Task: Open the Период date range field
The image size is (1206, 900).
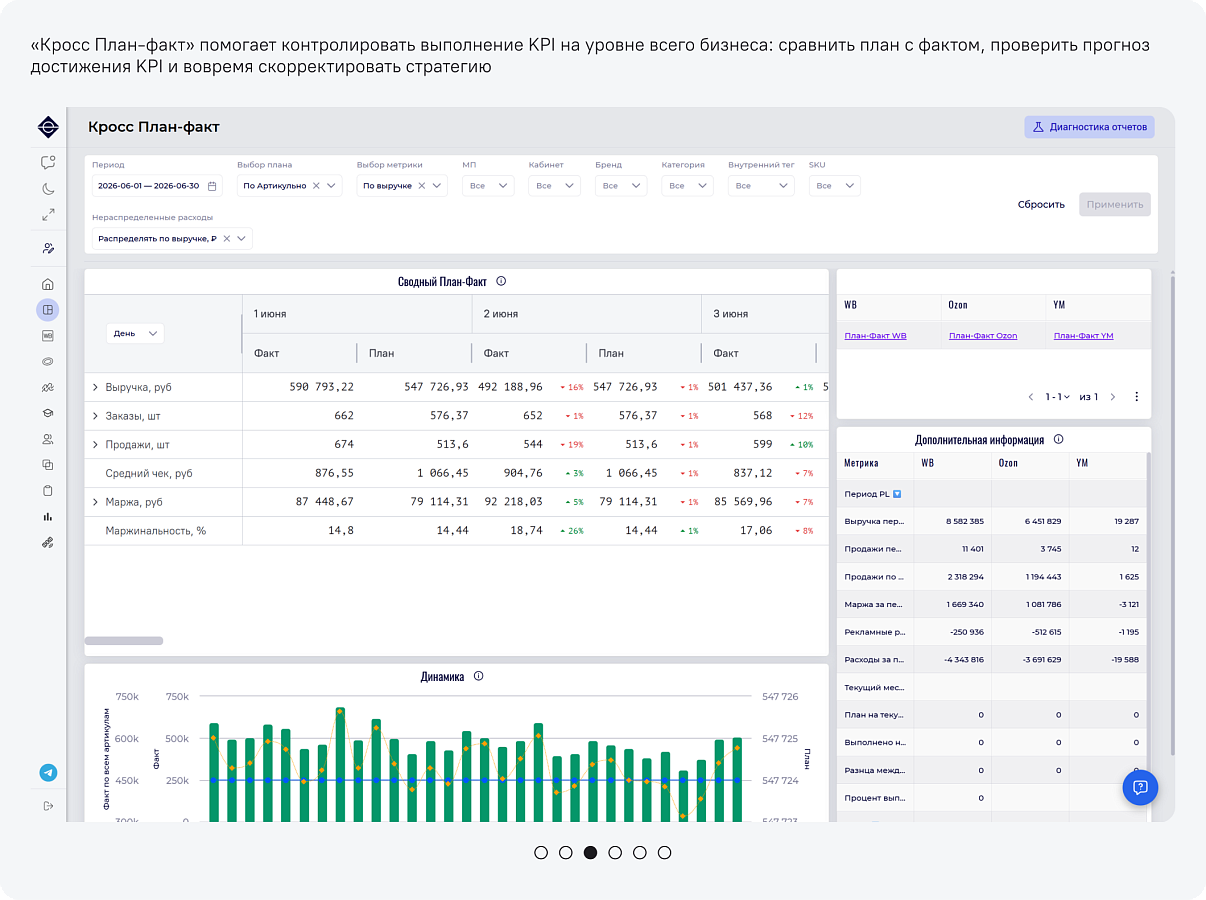Action: coord(156,186)
